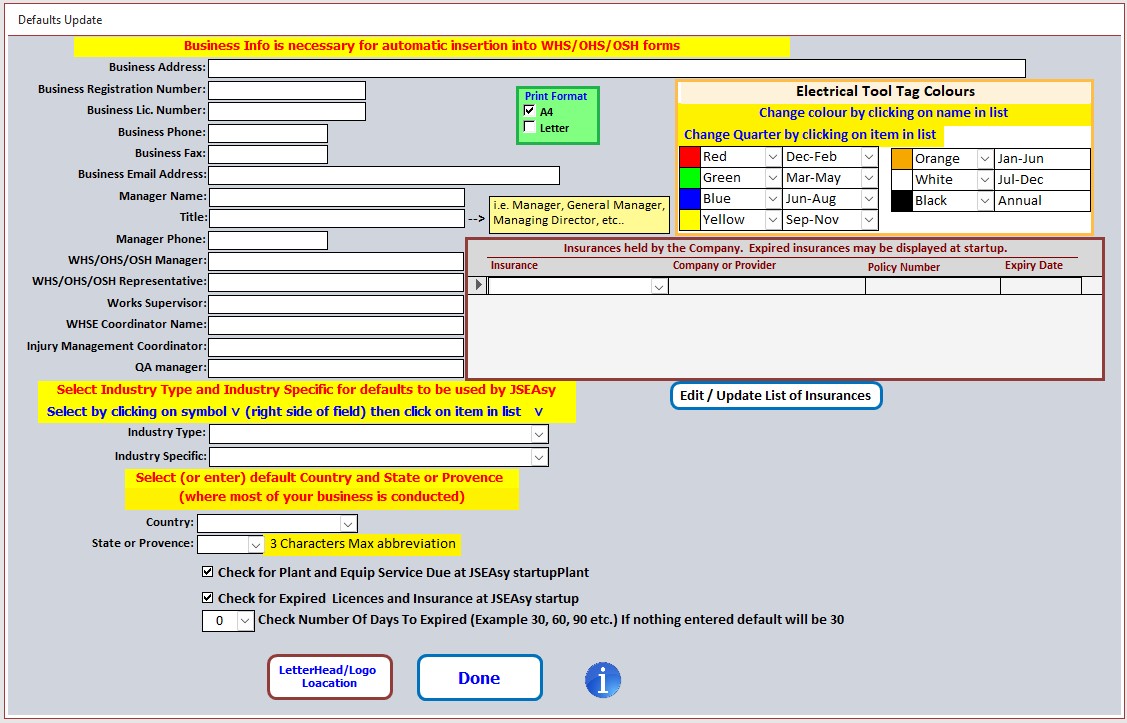Image resolution: width=1127 pixels, height=723 pixels.
Task: Open the Insurance type dropdown in table
Action: pyautogui.click(x=658, y=287)
